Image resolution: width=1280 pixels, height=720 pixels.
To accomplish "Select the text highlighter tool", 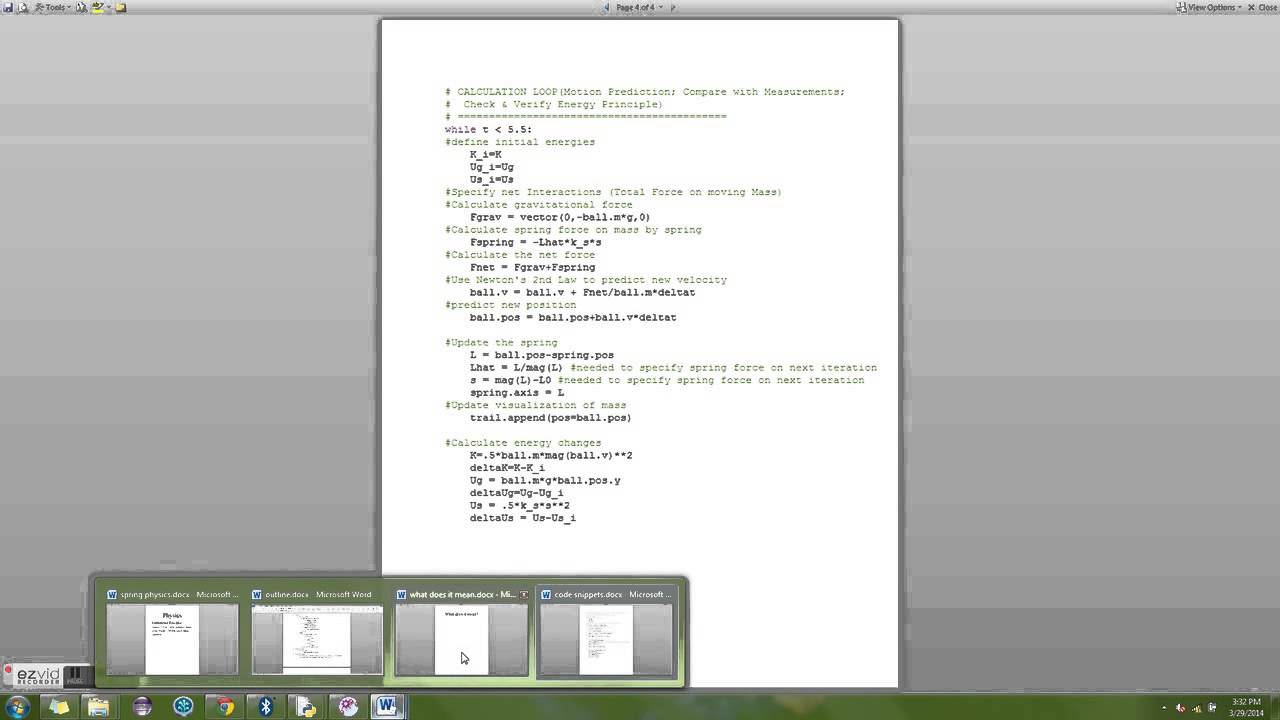I will [98, 7].
